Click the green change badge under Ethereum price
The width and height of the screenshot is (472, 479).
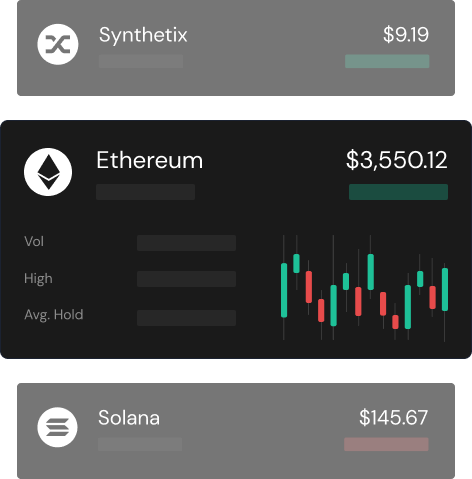tap(398, 192)
